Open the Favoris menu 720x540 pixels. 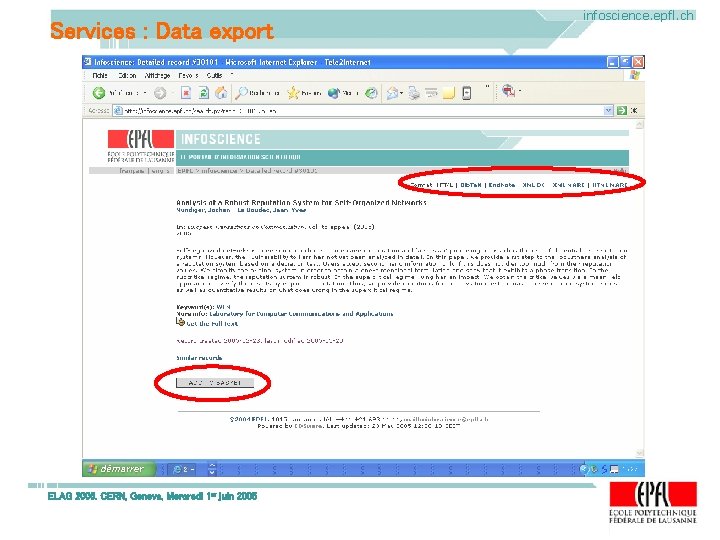(188, 75)
